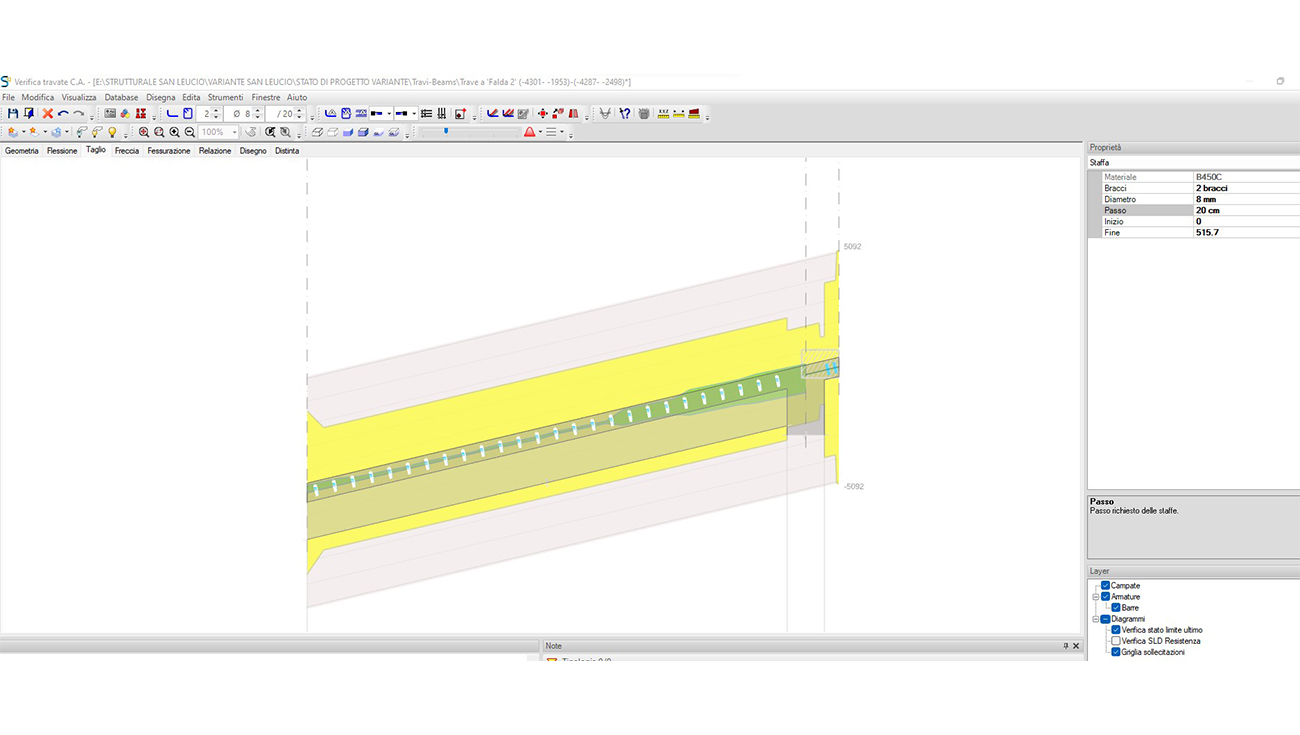1300x735 pixels.
Task: Click the help question mark icon
Action: 625,114
